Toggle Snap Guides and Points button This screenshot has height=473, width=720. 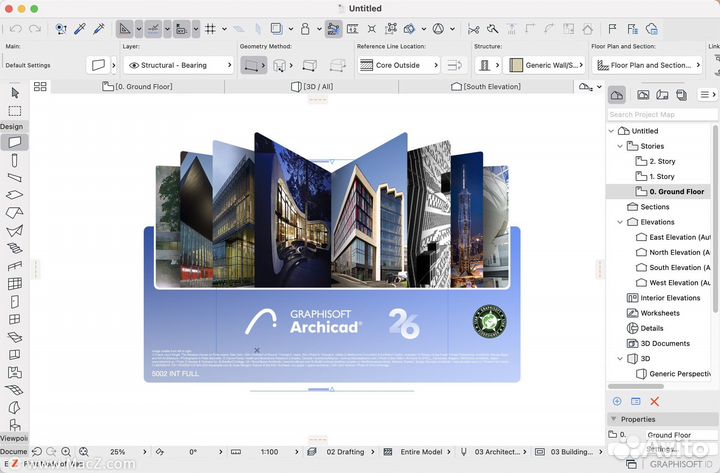(153, 29)
